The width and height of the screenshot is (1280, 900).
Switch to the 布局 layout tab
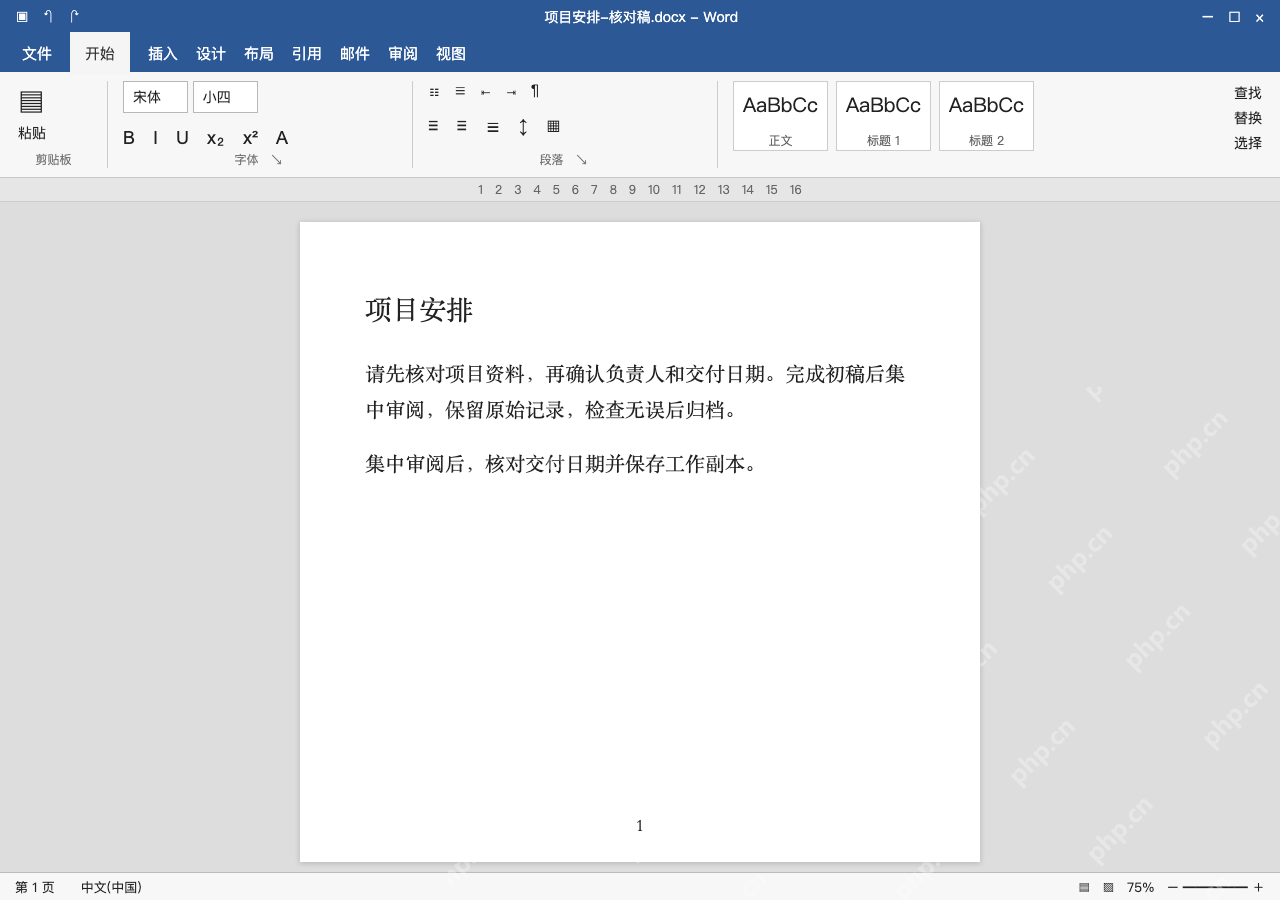[259, 54]
